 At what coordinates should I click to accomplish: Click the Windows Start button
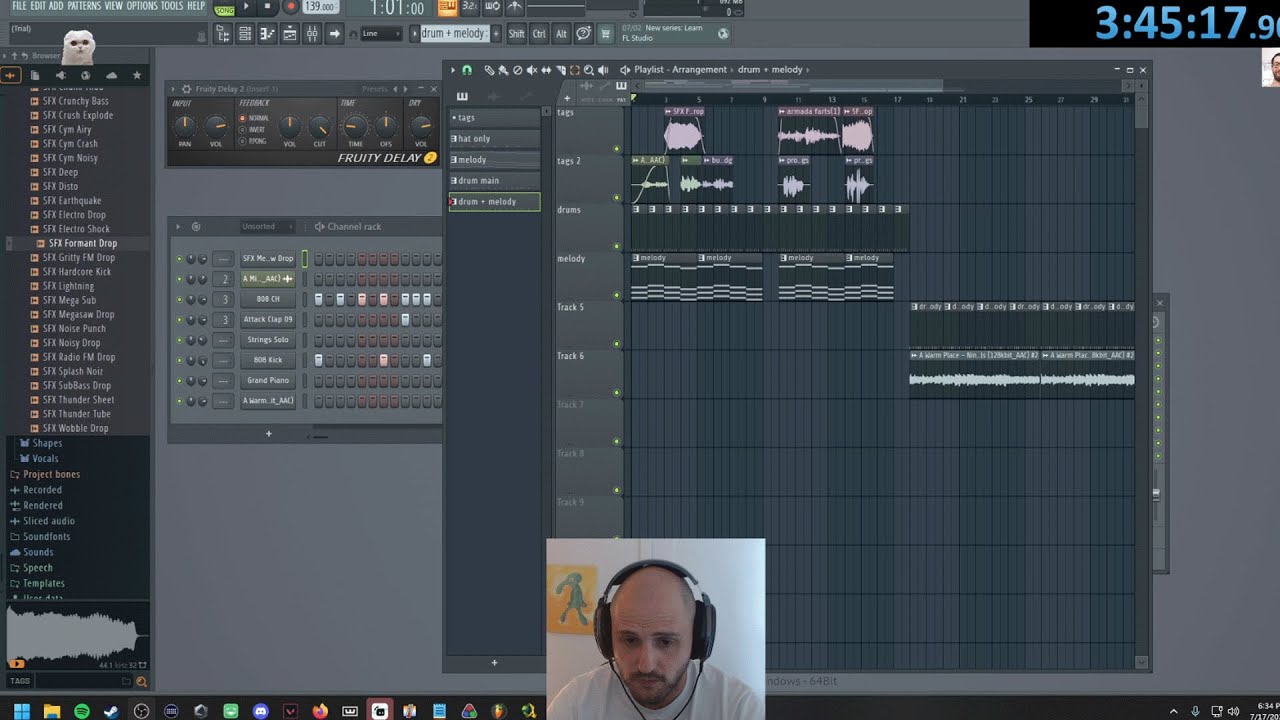22,711
